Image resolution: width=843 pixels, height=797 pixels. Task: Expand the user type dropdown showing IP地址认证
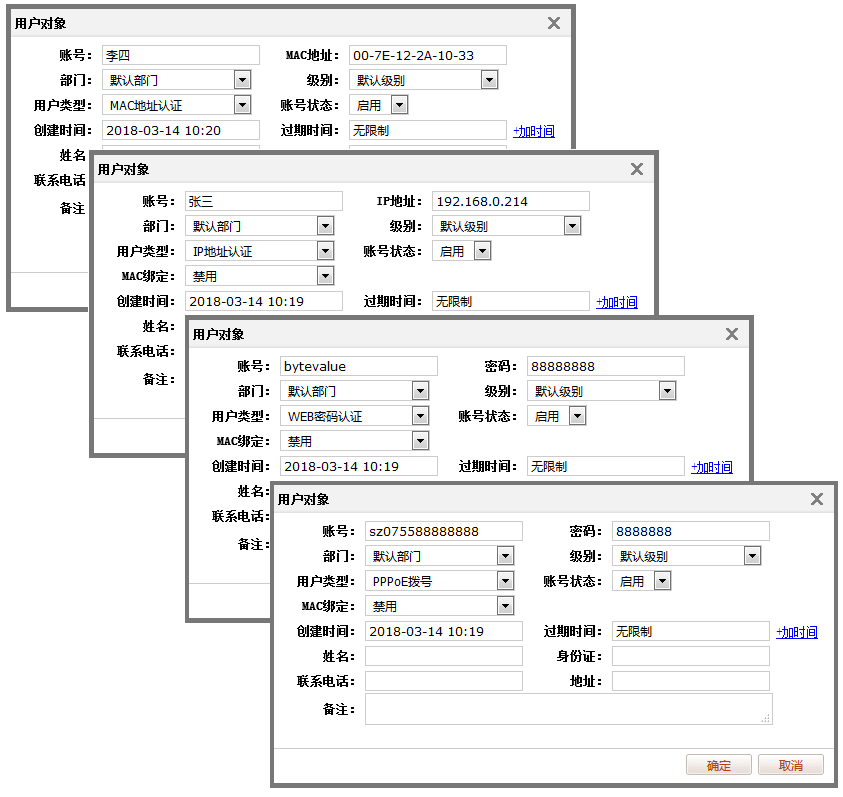[x=325, y=251]
